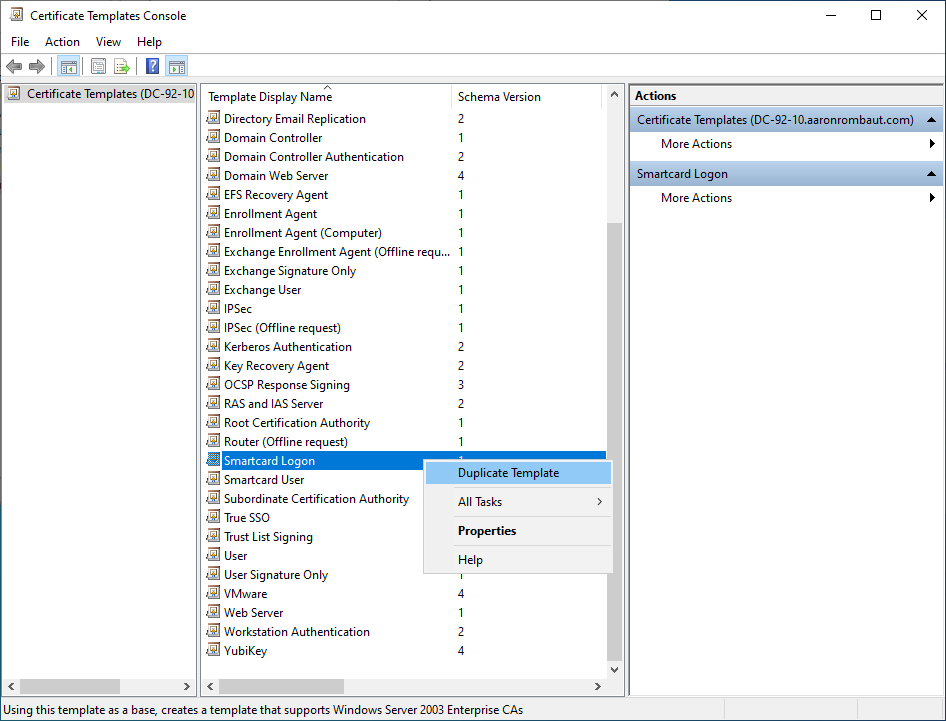Click the YubiKey template certificate icon
Viewport: 946px width, 721px height.
point(213,651)
